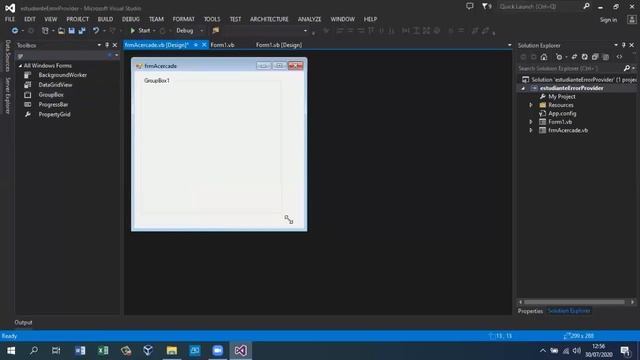Show hidden system tray icons

[x=542, y=351]
